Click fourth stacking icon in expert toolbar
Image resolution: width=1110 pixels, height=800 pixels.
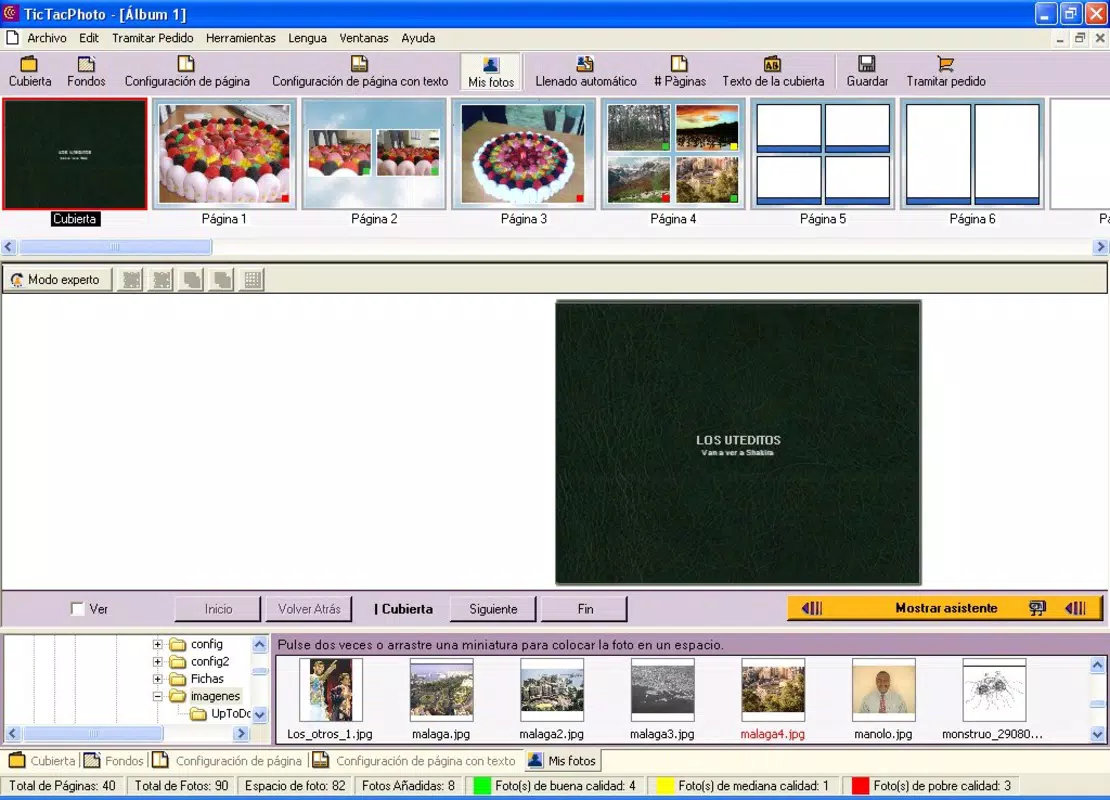222,280
